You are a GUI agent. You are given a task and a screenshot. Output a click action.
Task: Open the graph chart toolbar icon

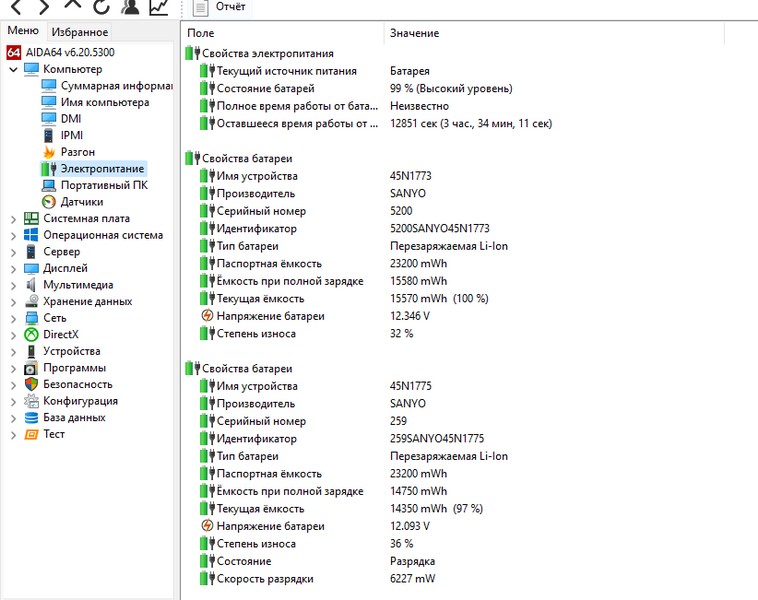159,7
